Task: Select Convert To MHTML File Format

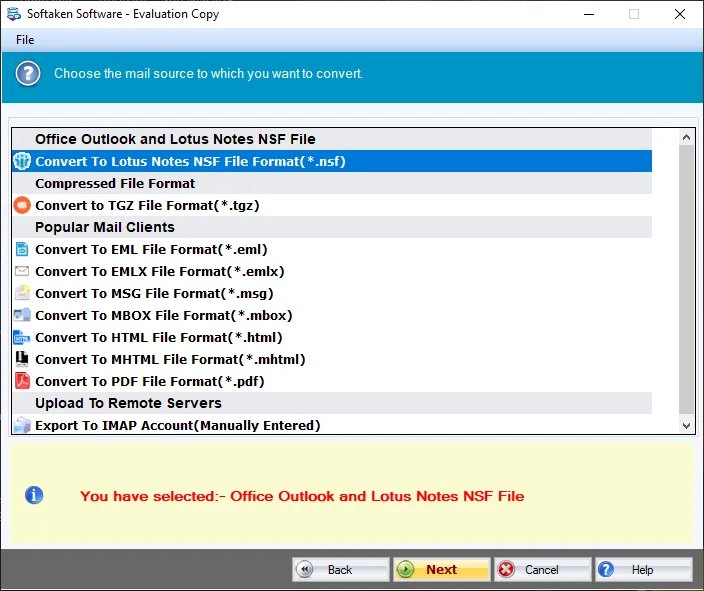Action: coord(332,359)
